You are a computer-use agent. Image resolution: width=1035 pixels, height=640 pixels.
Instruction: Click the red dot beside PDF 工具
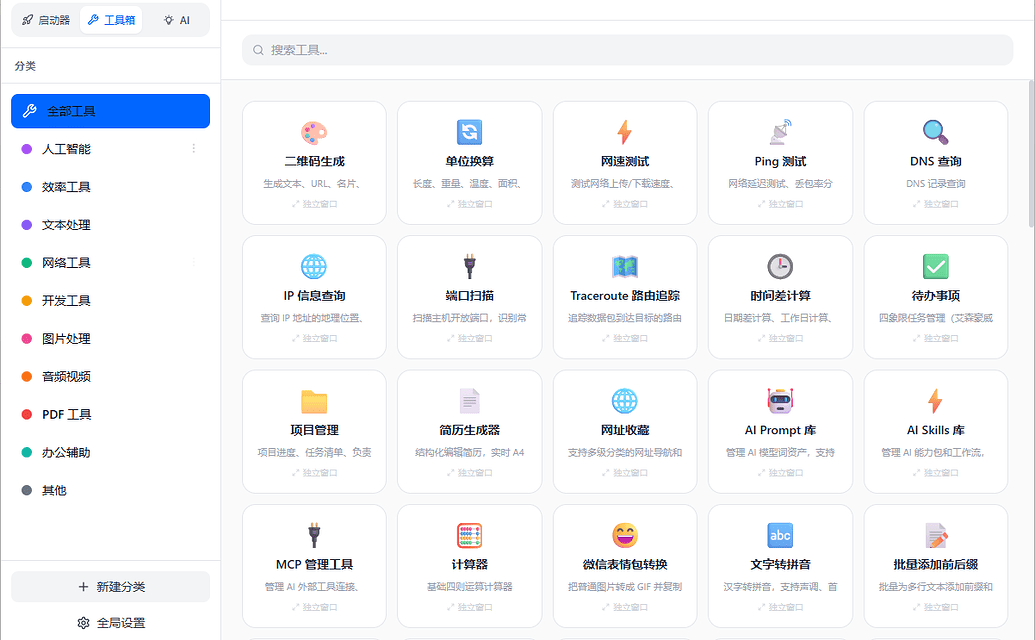[x=26, y=414]
